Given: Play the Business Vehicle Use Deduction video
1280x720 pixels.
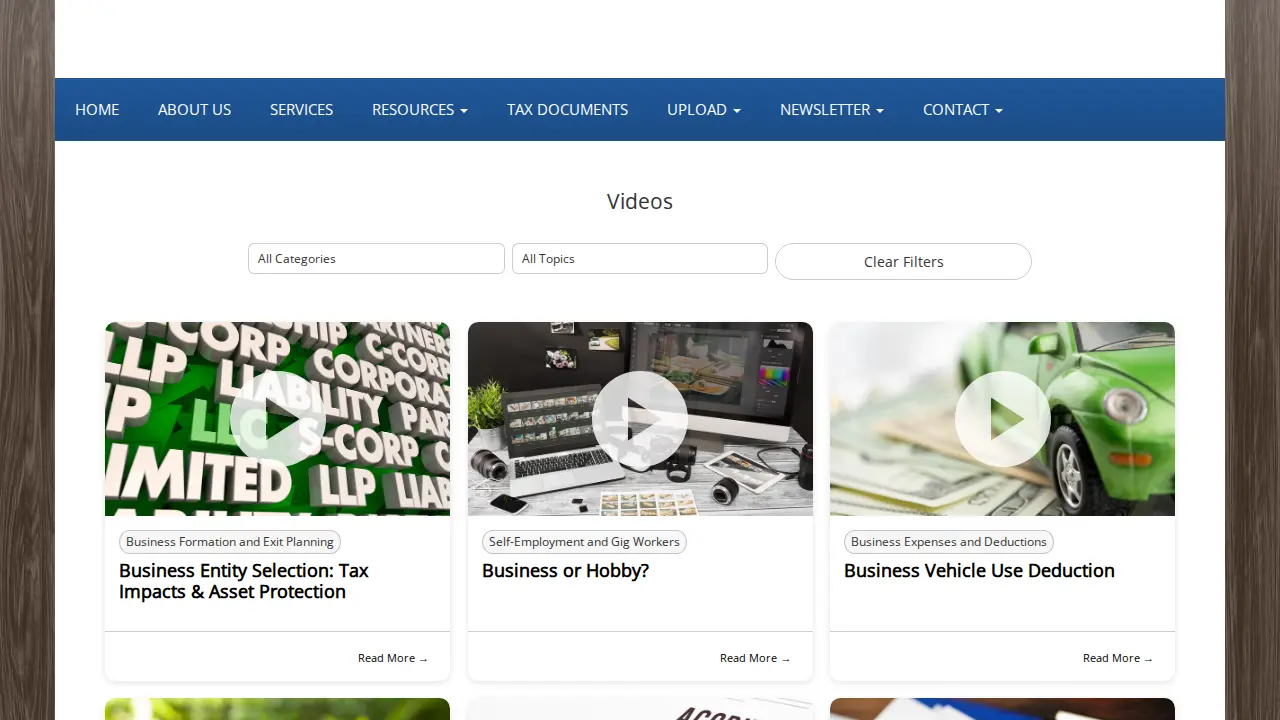Looking at the screenshot, I should coord(1002,419).
